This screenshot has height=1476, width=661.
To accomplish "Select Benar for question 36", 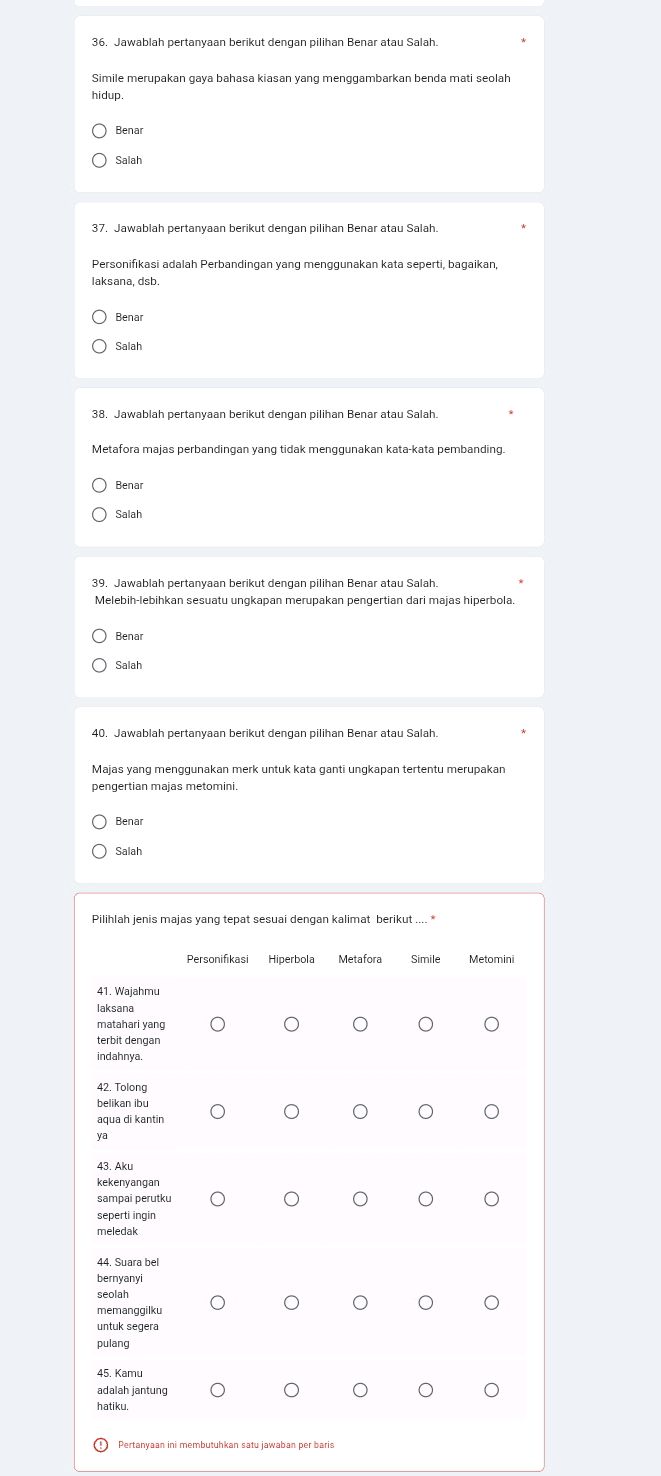I will click(x=99, y=131).
